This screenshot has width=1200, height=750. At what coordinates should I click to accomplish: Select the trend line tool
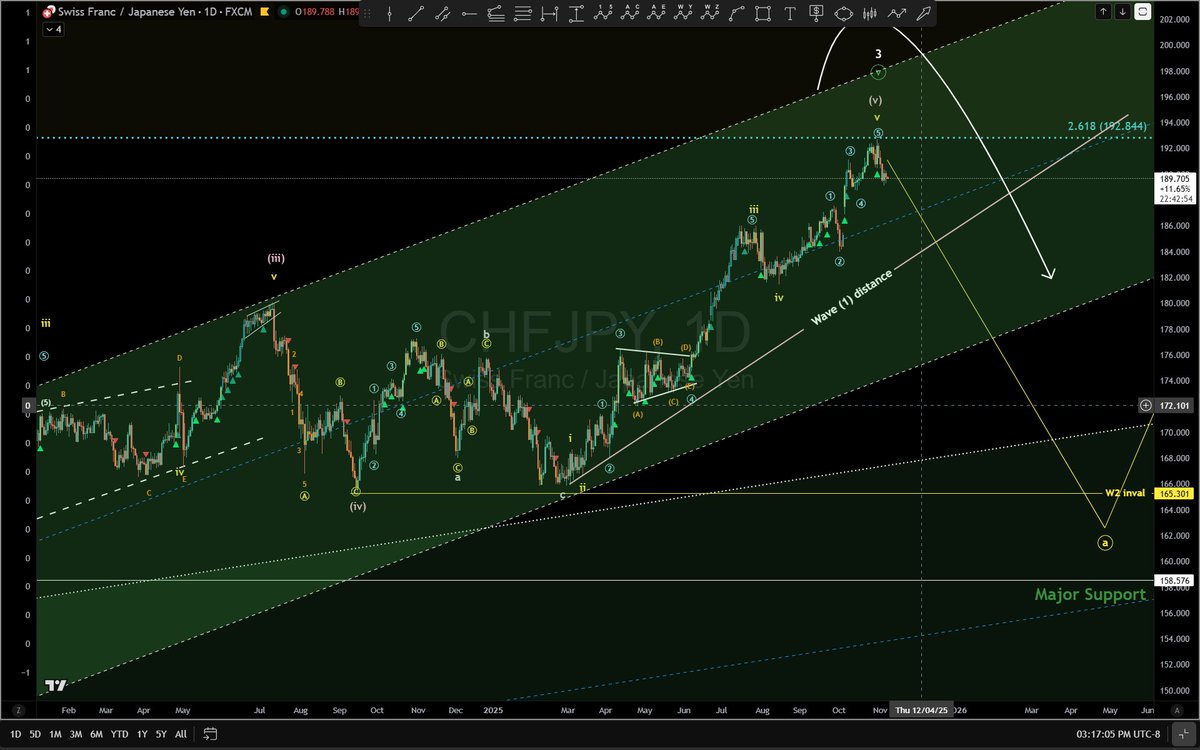pyautogui.click(x=416, y=14)
